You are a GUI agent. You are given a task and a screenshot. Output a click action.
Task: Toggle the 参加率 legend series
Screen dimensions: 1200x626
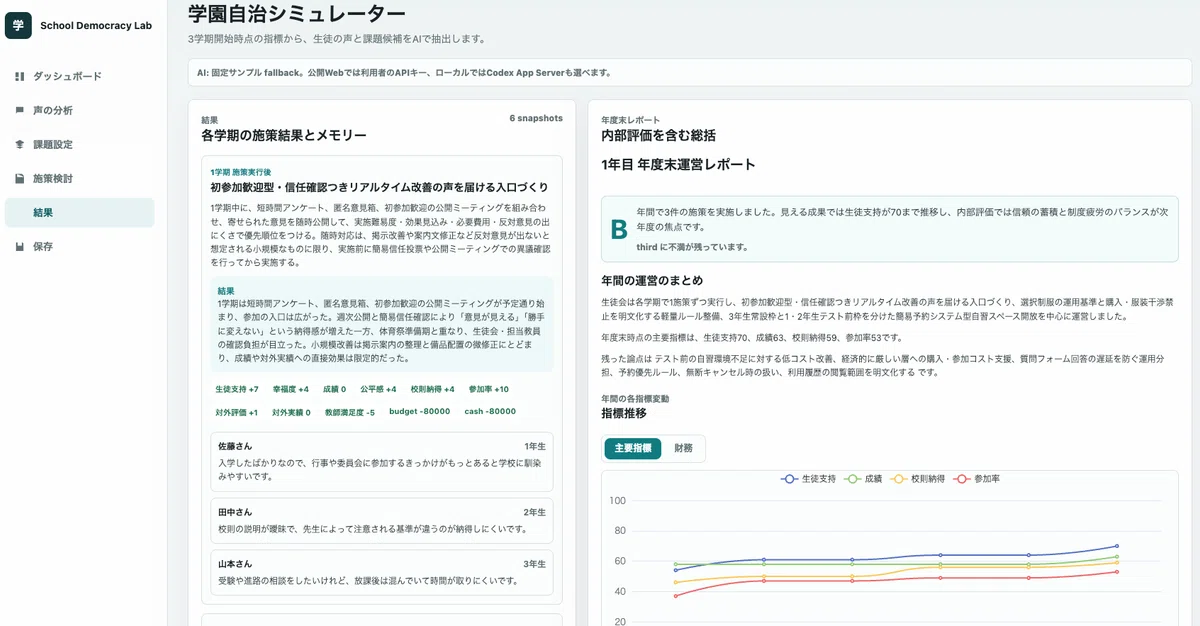point(978,479)
